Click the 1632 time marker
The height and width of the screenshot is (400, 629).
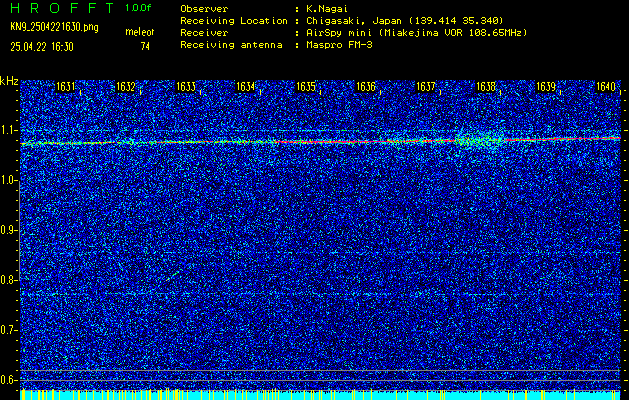[x=126, y=87]
